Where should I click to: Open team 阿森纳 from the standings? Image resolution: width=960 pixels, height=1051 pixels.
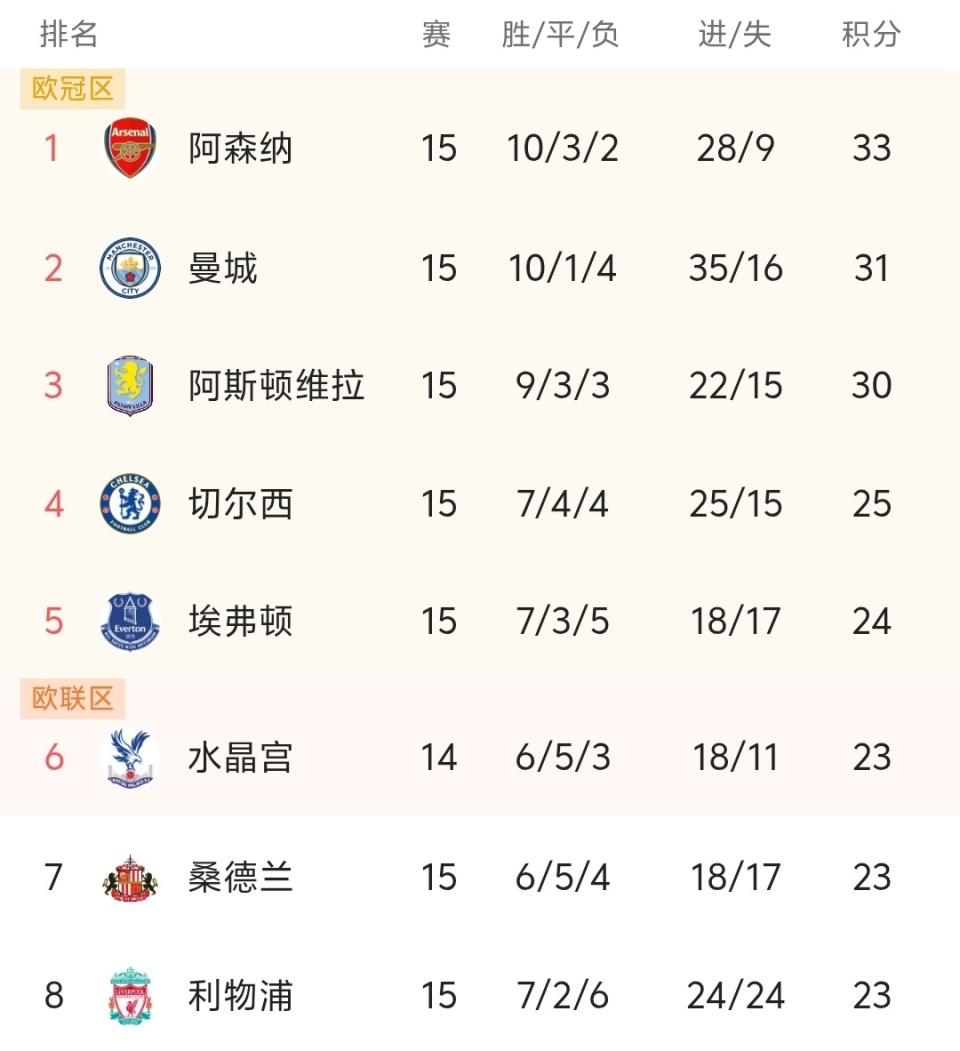click(240, 149)
